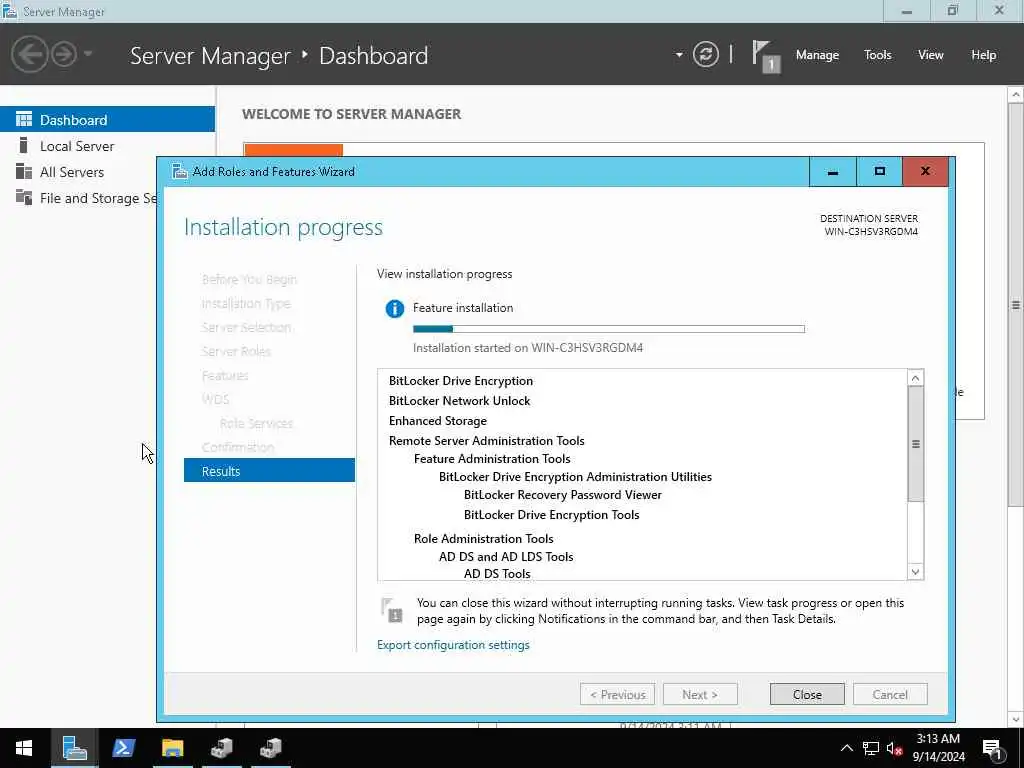Click the blue info icon beside Feature installation
The width and height of the screenshot is (1024, 768).
pyautogui.click(x=394, y=308)
